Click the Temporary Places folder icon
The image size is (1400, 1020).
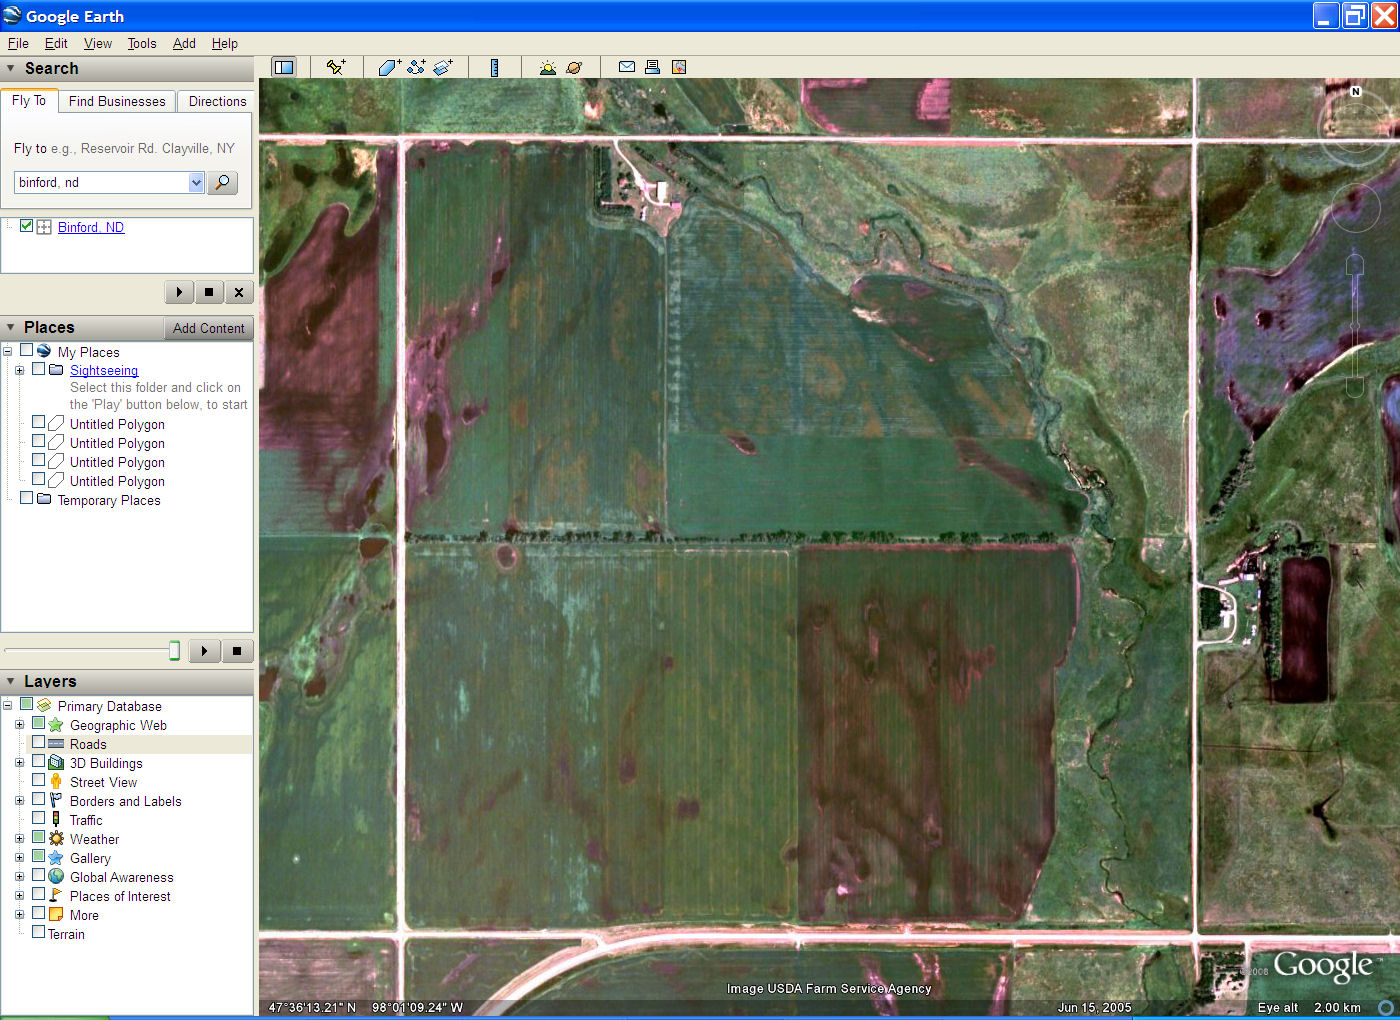pyautogui.click(x=44, y=499)
